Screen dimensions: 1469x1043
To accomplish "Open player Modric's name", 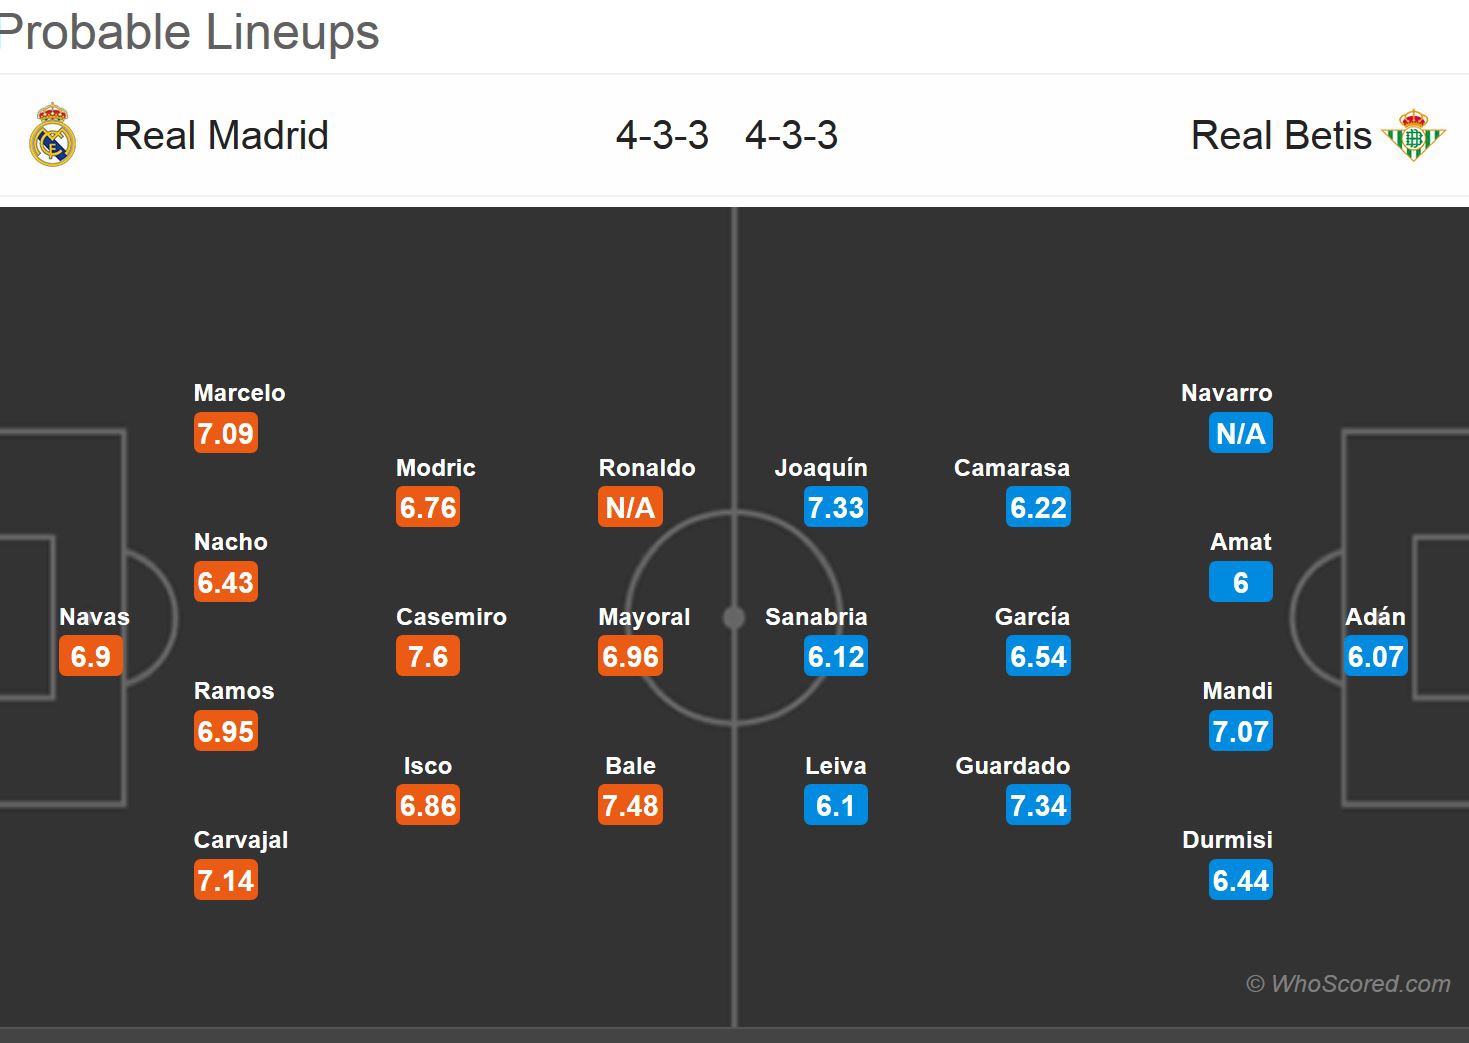I will 436,468.
